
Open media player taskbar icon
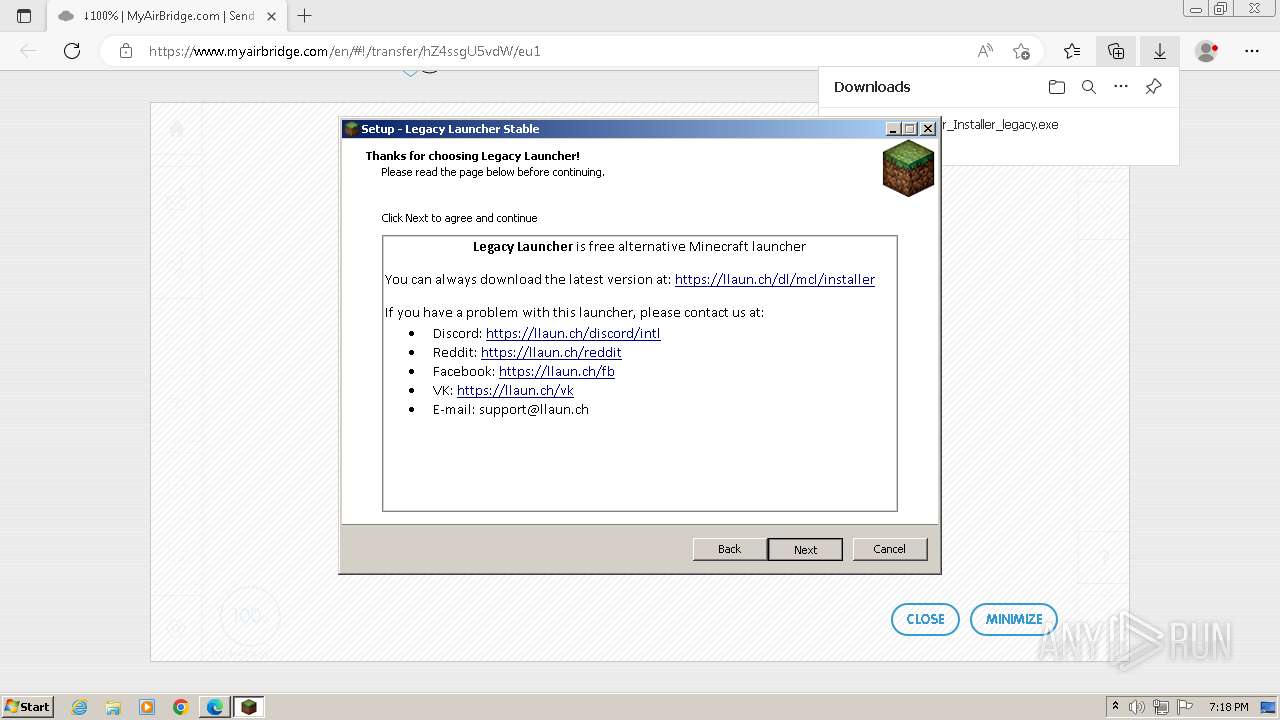pos(147,707)
